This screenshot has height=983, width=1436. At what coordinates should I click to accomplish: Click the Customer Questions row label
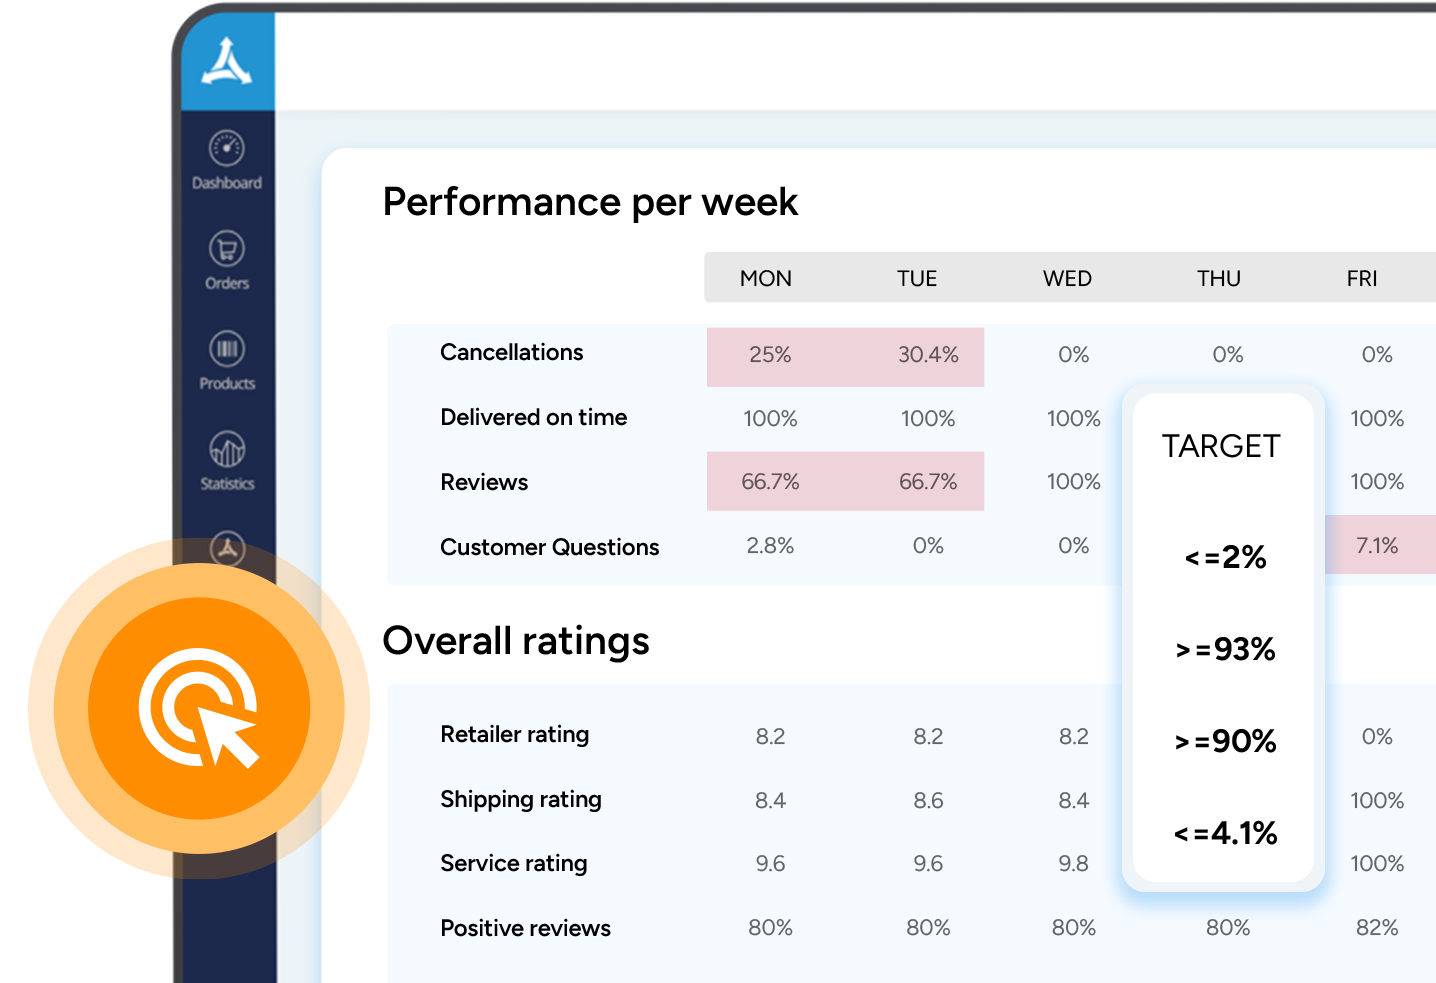point(549,548)
